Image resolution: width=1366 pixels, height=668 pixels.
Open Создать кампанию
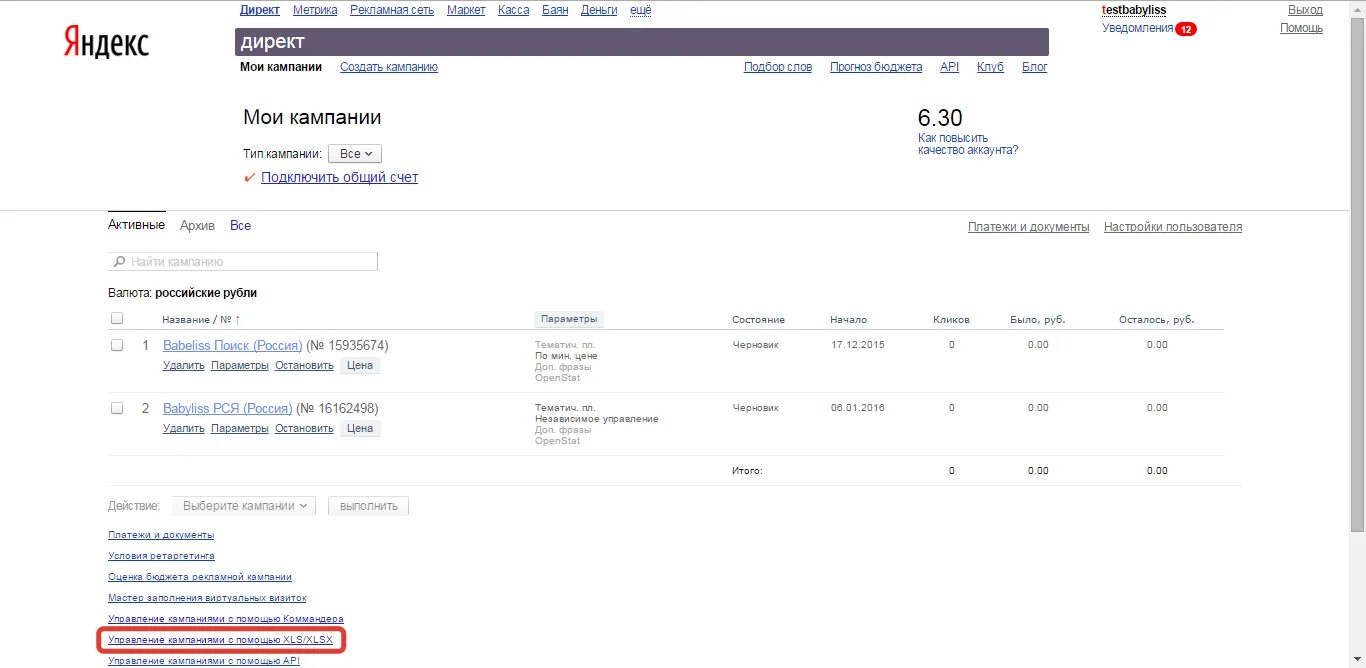tap(389, 67)
